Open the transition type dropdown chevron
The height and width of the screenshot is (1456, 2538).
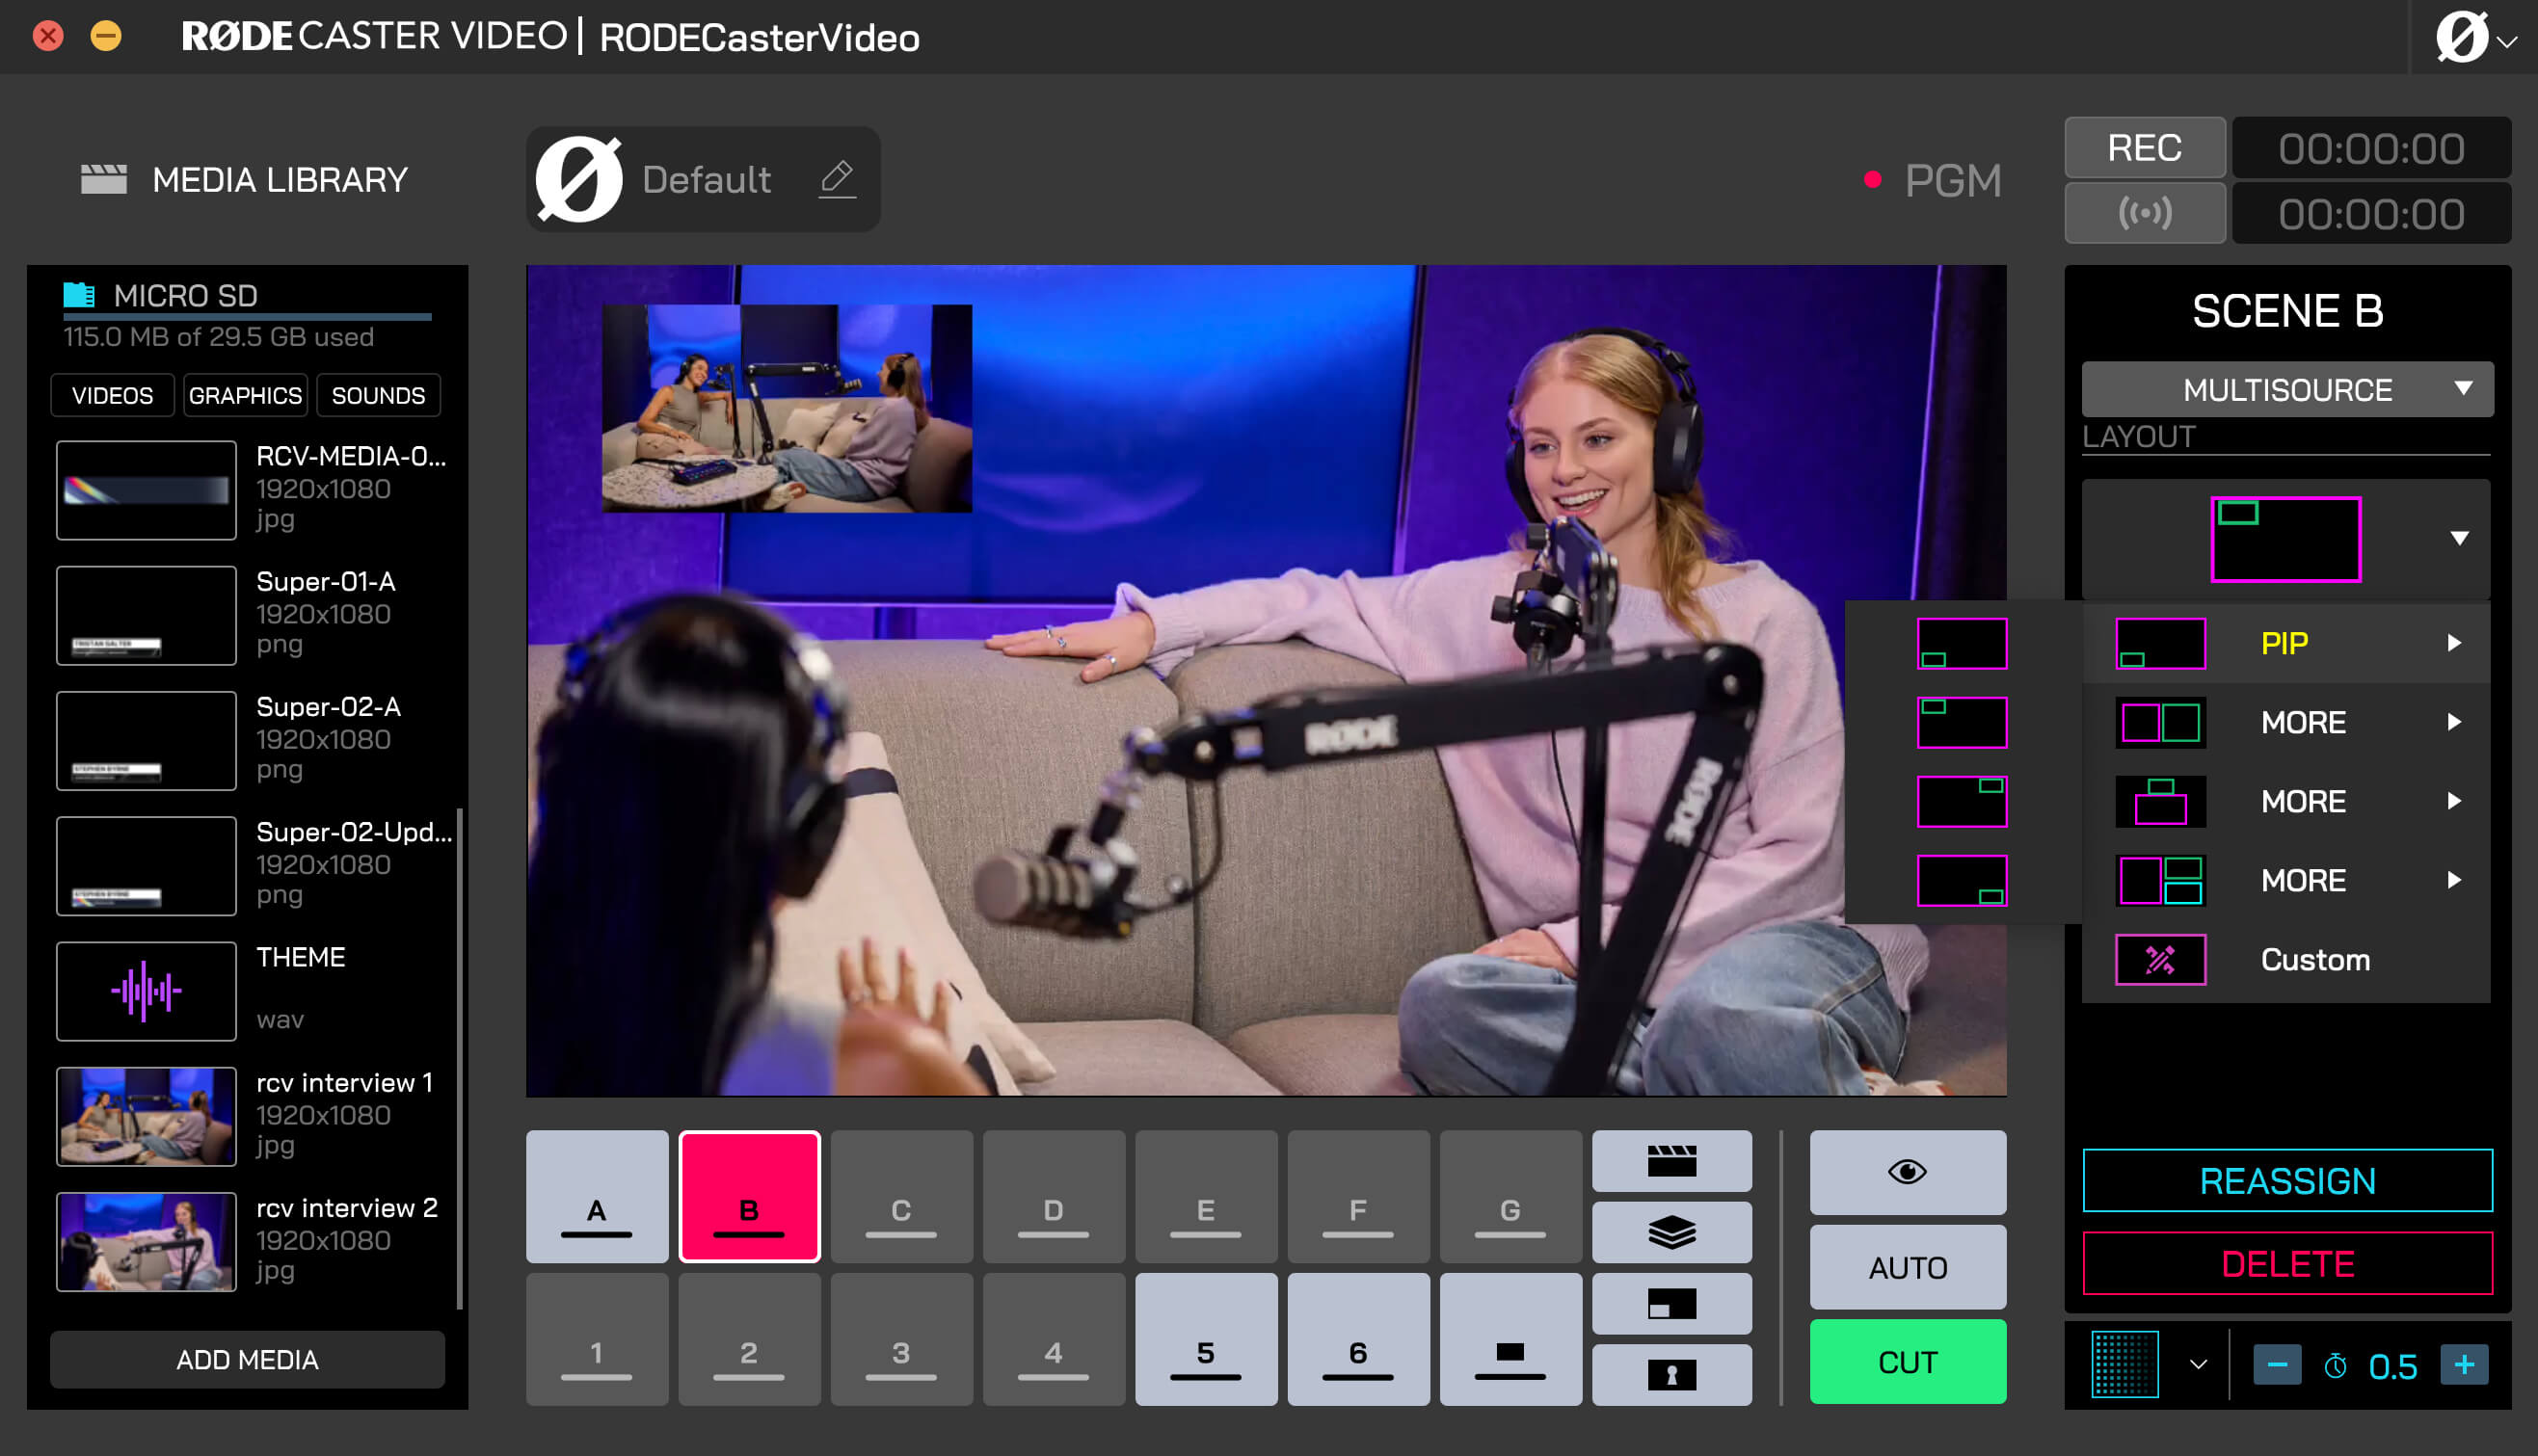tap(2198, 1365)
